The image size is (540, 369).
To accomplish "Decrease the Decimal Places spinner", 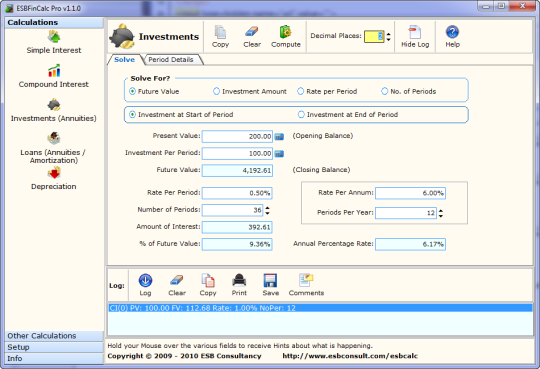I will (388, 39).
